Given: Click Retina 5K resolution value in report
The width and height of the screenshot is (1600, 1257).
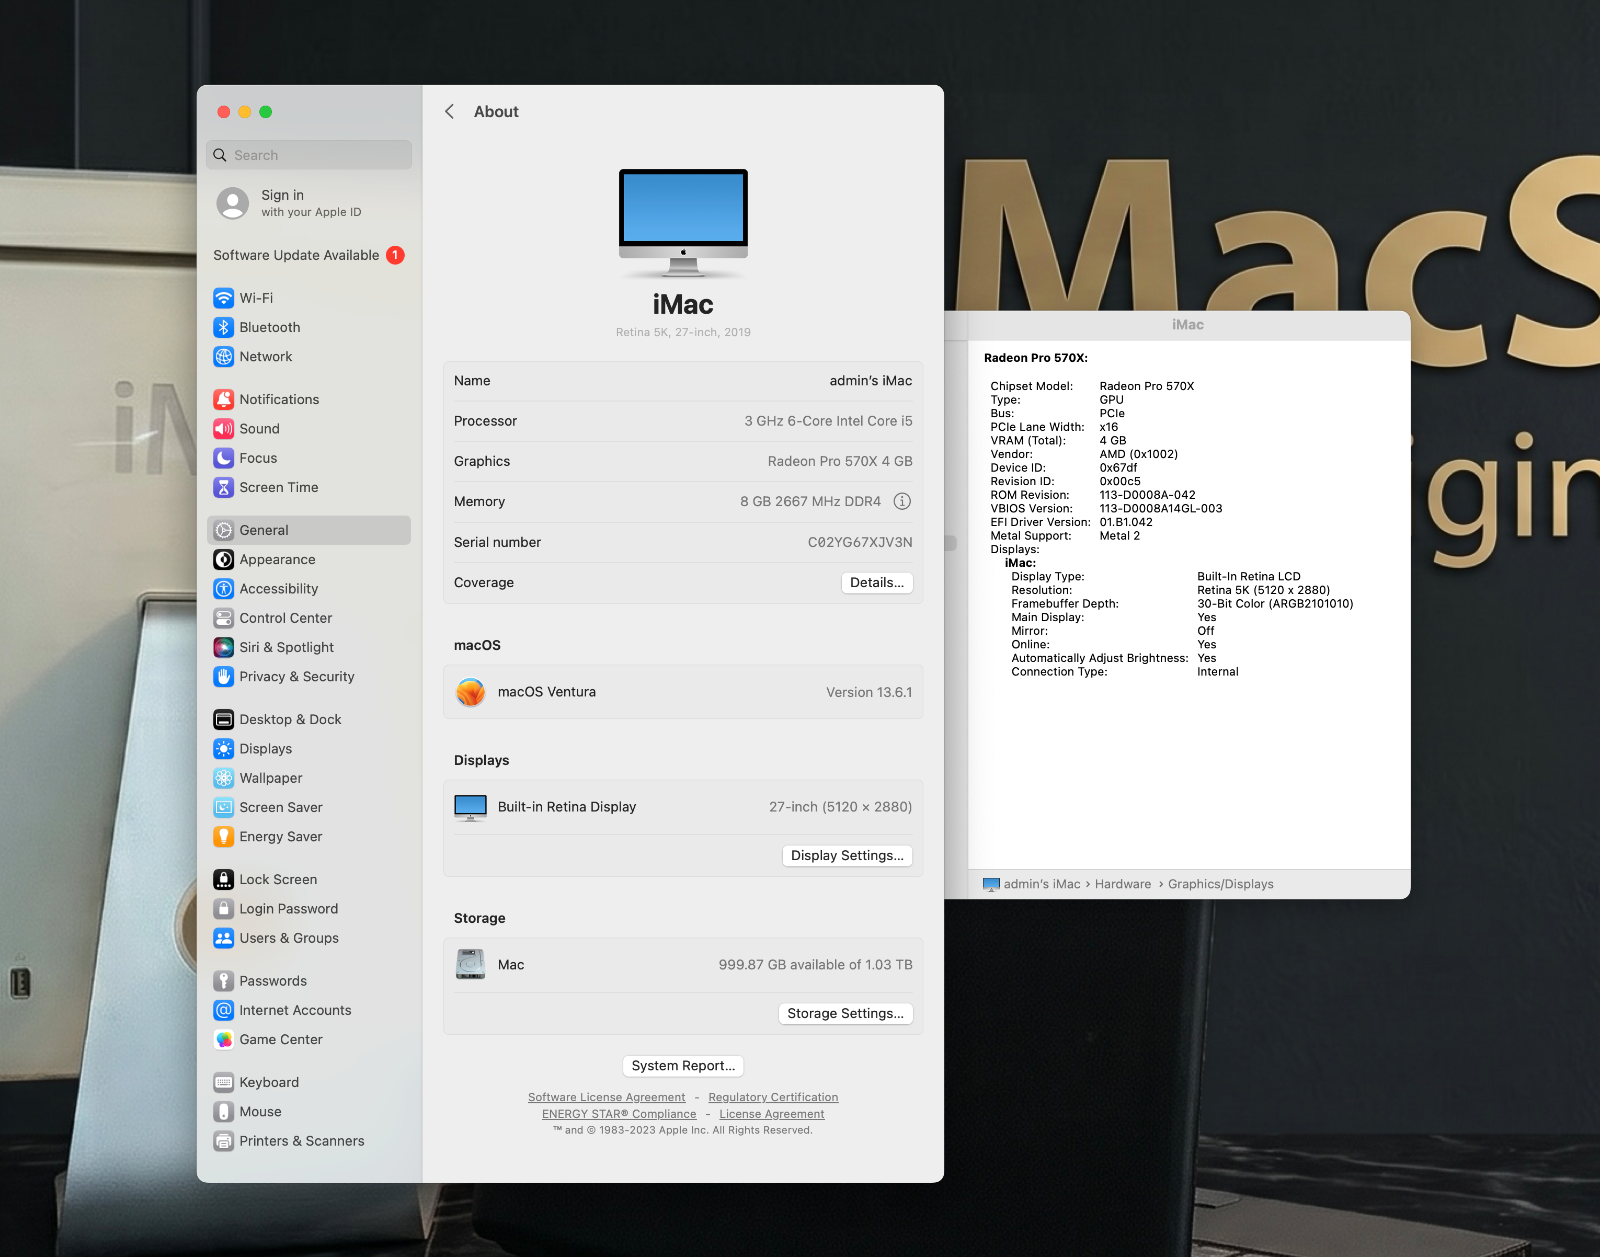Looking at the screenshot, I should (x=1264, y=590).
